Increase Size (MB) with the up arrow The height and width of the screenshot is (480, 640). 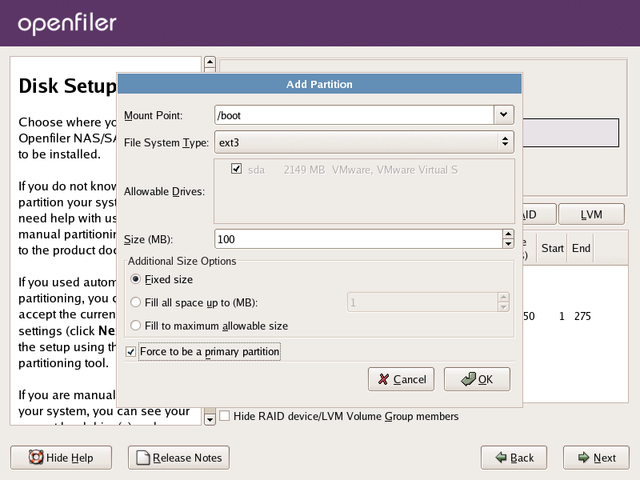(506, 235)
